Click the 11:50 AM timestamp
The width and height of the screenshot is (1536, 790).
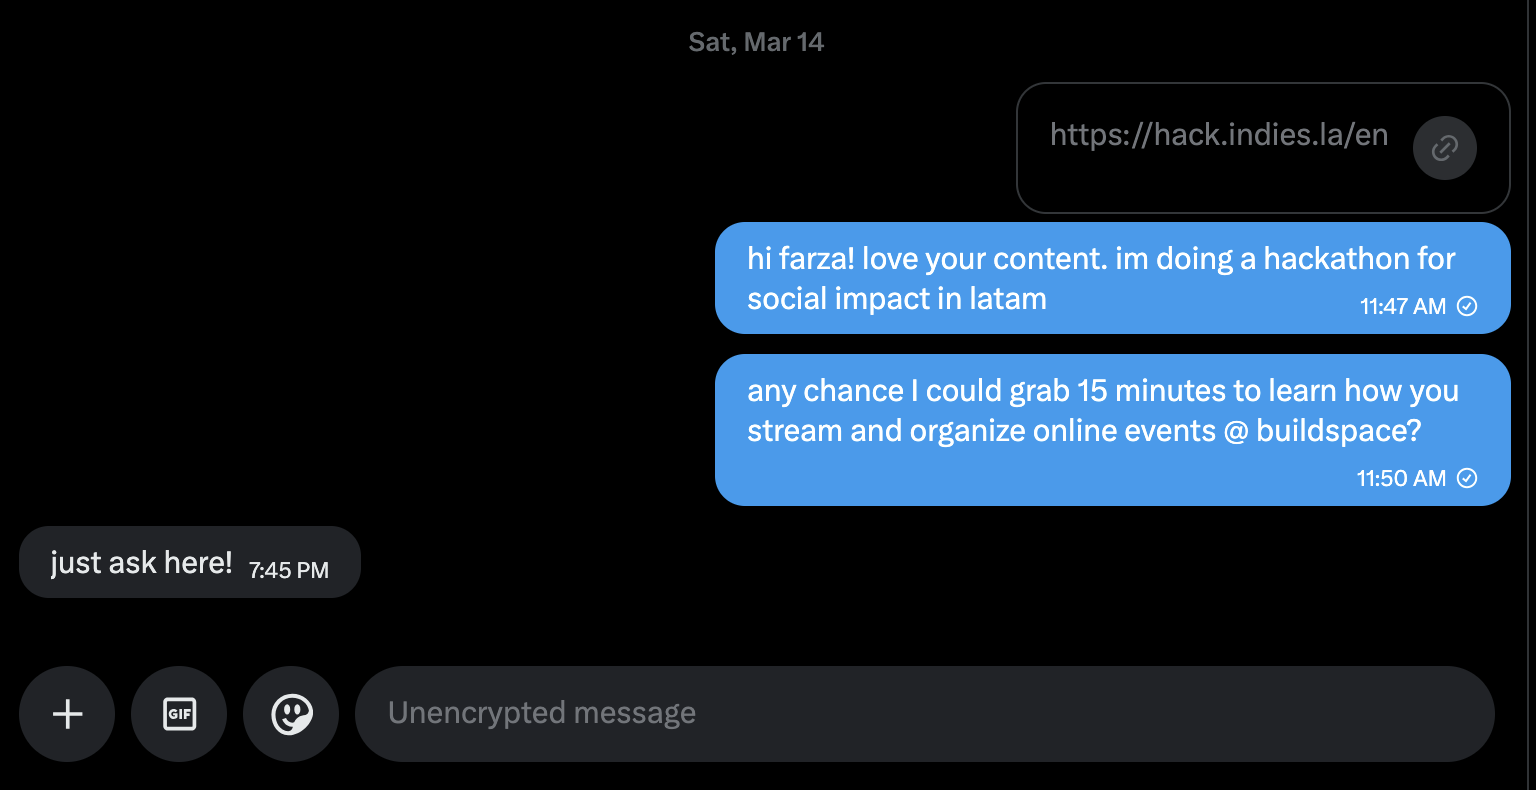(1400, 478)
